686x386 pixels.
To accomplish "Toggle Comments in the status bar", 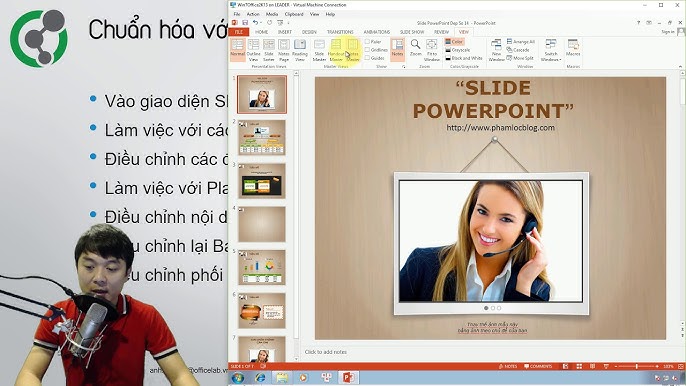I will pyautogui.click(x=538, y=366).
